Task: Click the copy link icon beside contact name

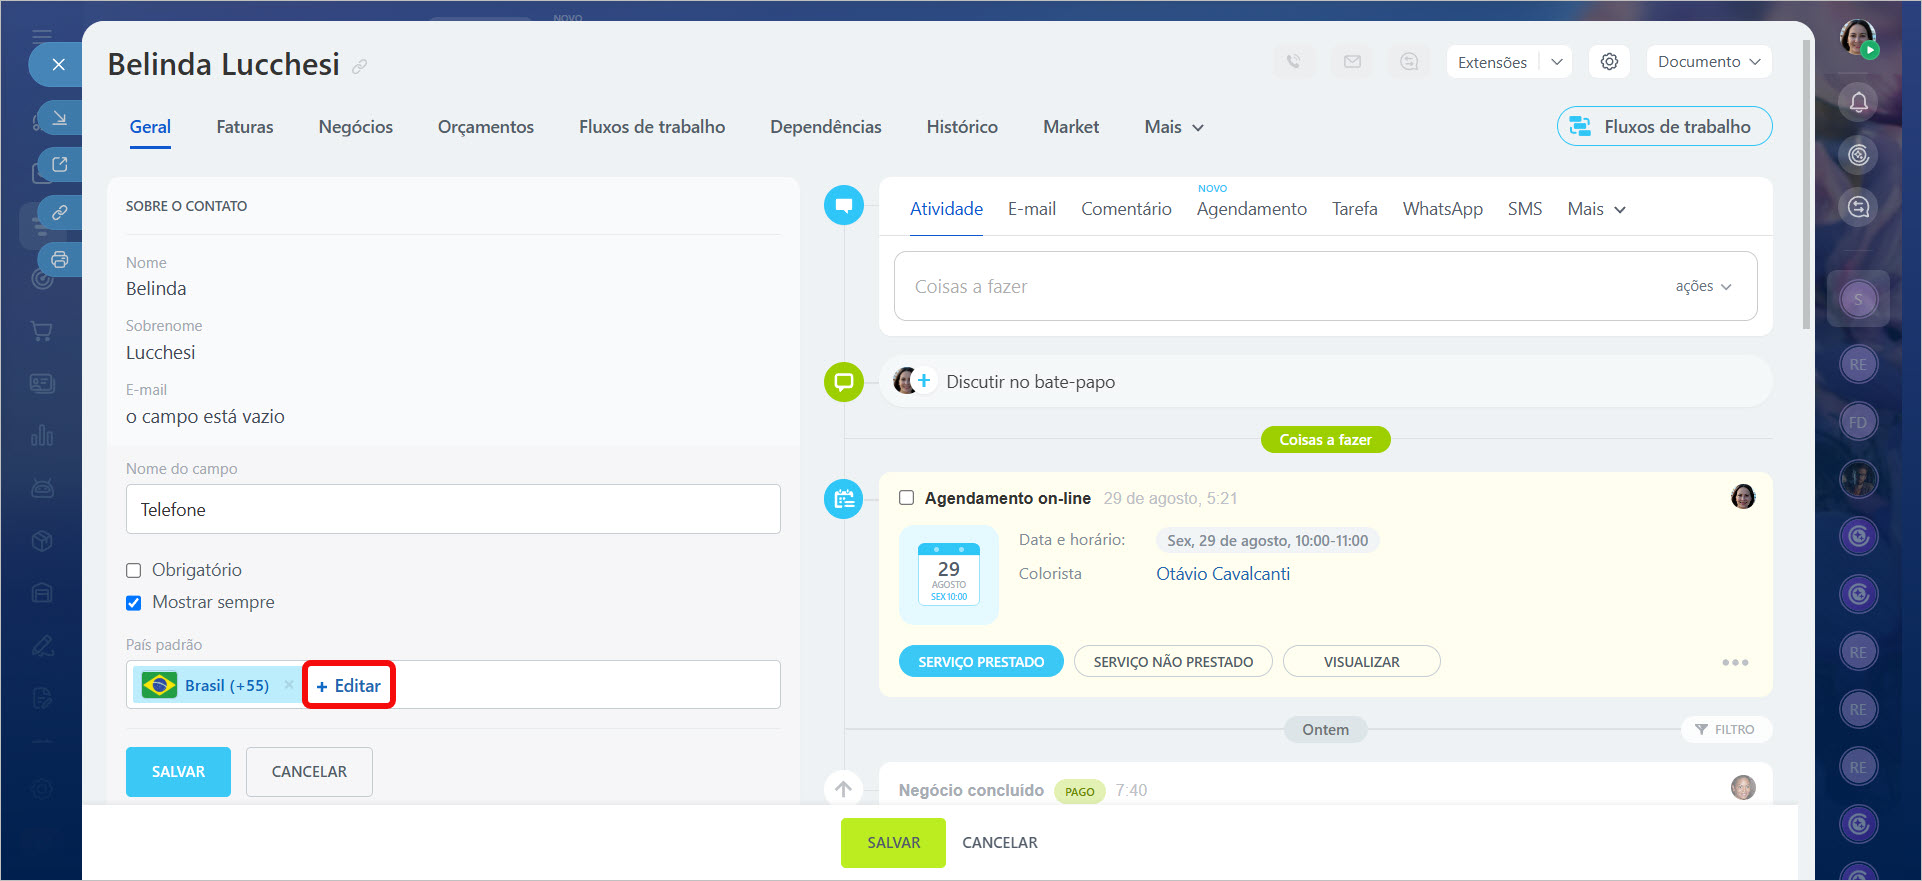Action: 360,66
